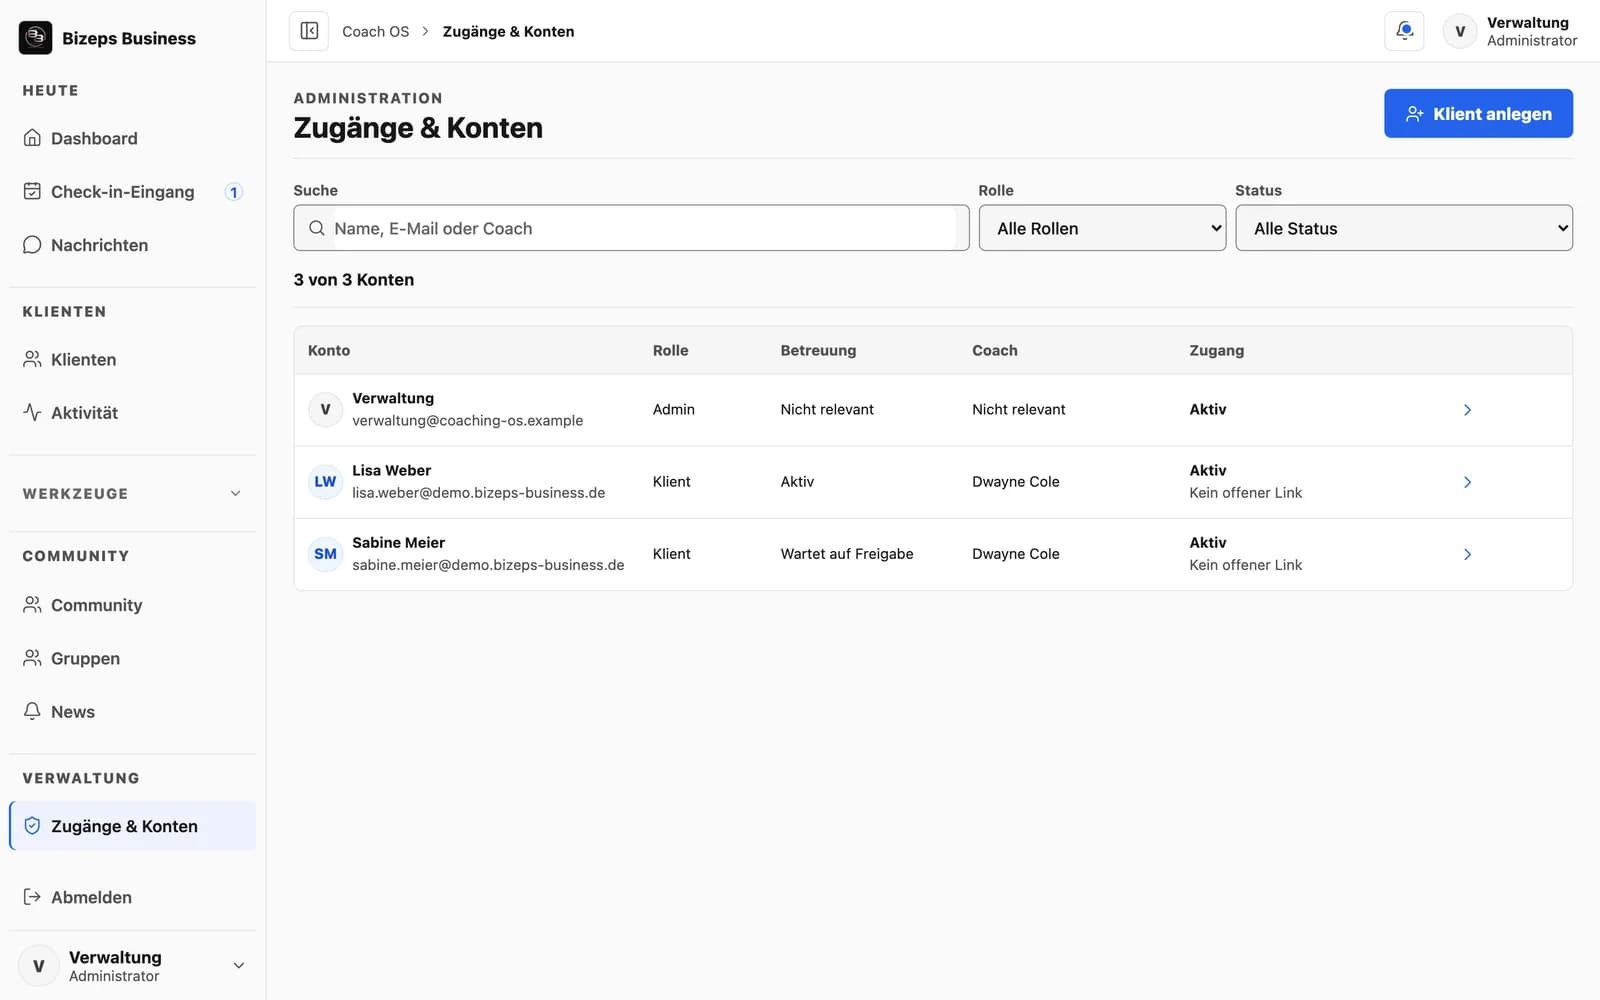The height and width of the screenshot is (1000, 1600).
Task: Click the 3 von 3 Konten count
Action: [x=353, y=280]
